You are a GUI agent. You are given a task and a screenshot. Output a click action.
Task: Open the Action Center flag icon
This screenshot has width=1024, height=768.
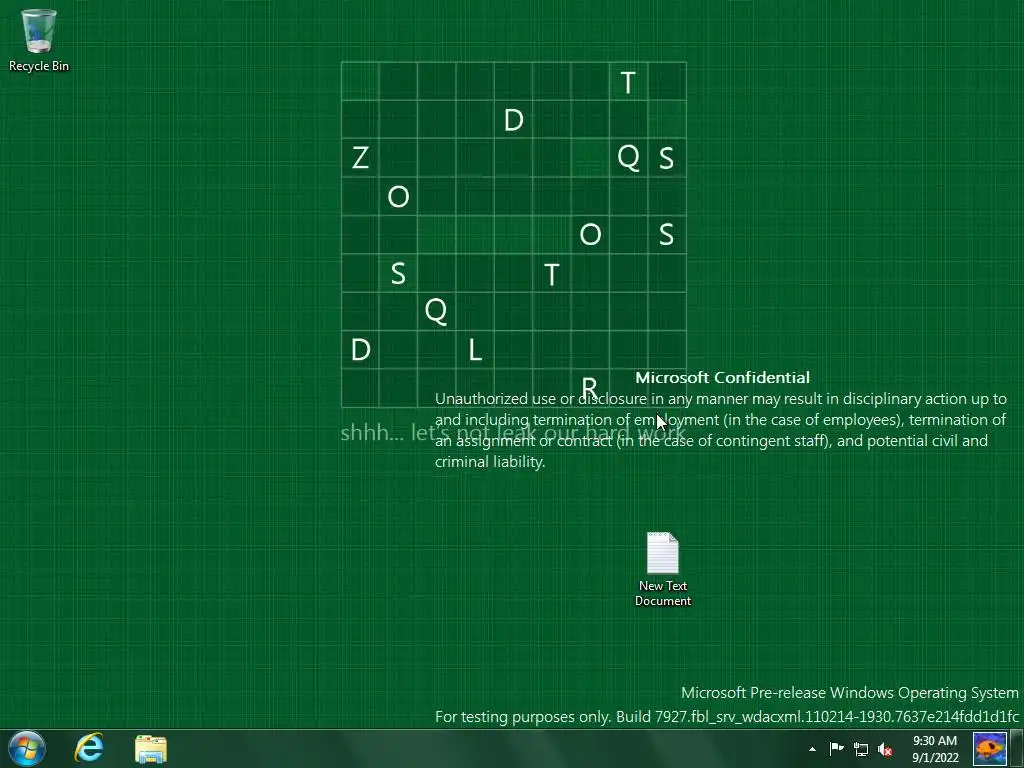point(837,749)
